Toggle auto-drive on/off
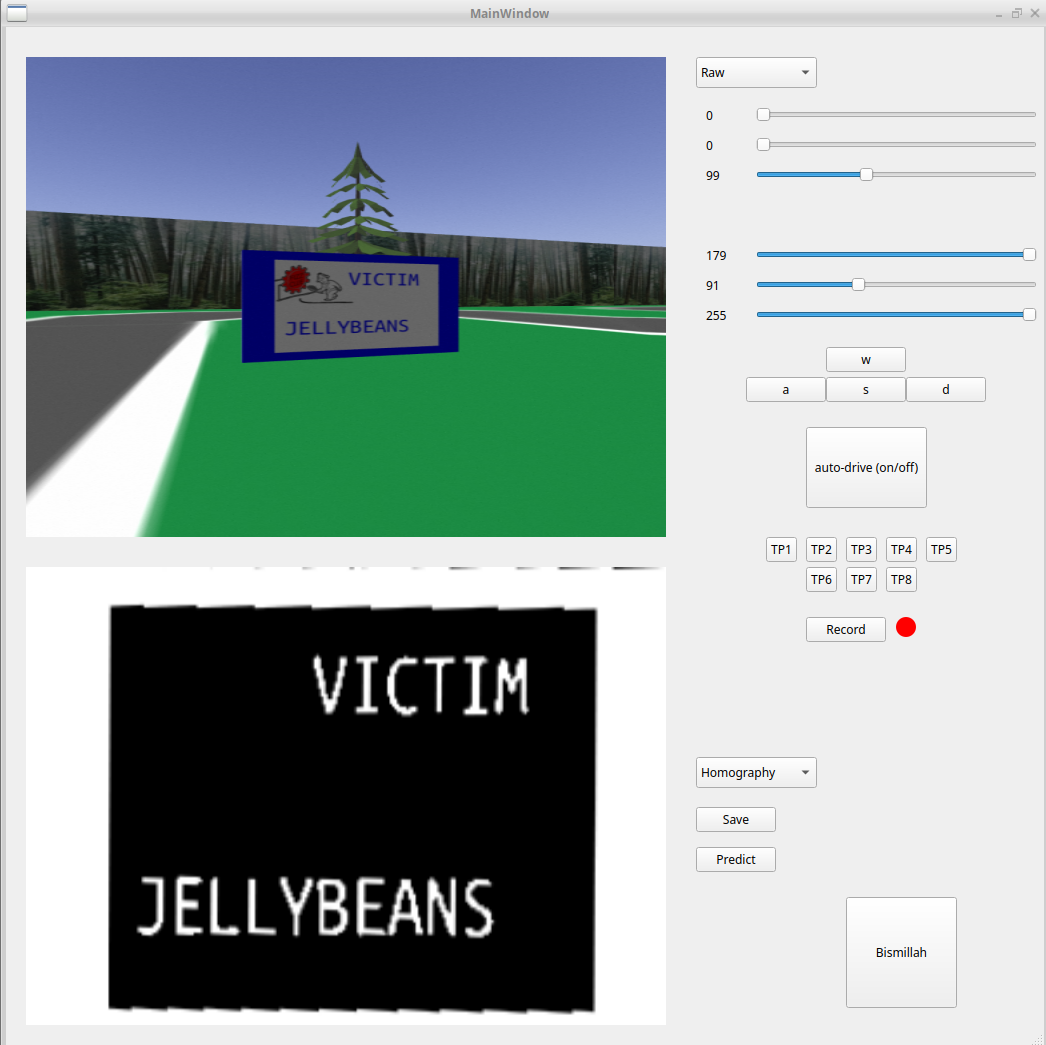Screen dimensions: 1046x1045 (866, 467)
